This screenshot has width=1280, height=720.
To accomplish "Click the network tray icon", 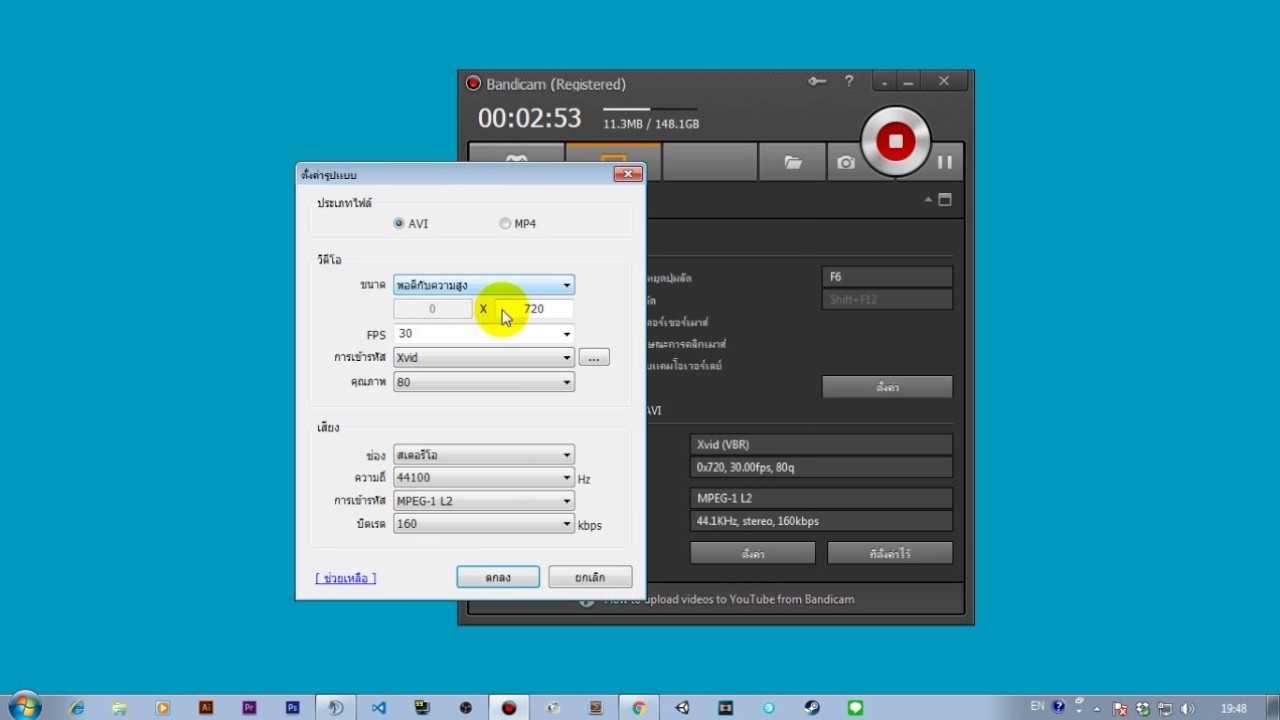I will coord(1165,709).
